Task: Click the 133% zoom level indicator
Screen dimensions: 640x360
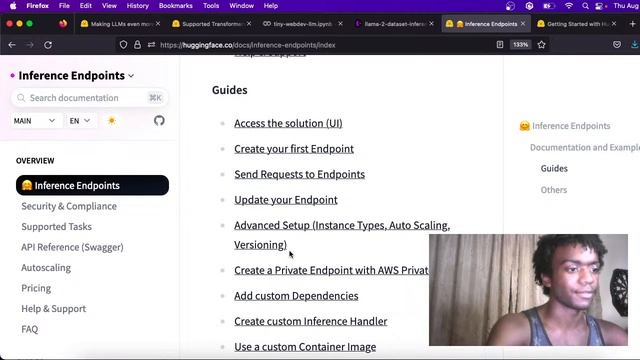Action: (520, 45)
